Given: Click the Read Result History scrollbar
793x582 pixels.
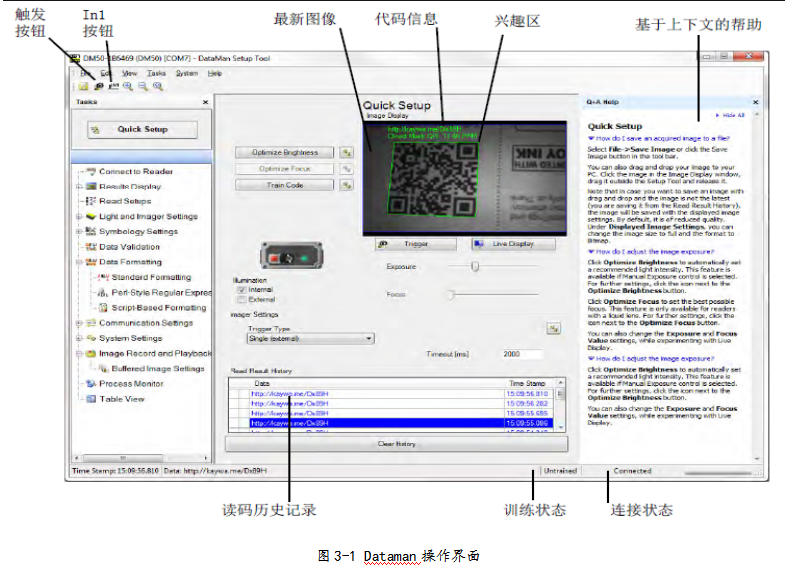Looking at the screenshot, I should pos(560,405).
